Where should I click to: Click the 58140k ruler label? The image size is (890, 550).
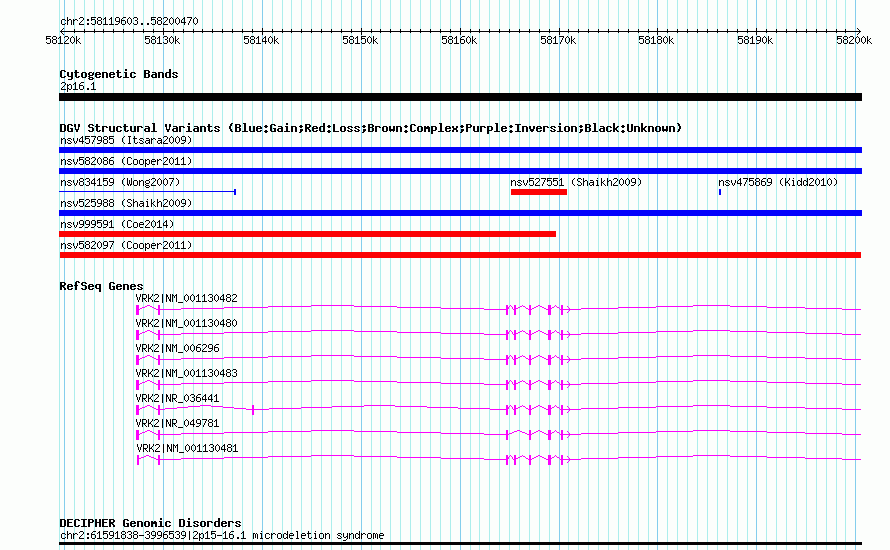(x=261, y=40)
